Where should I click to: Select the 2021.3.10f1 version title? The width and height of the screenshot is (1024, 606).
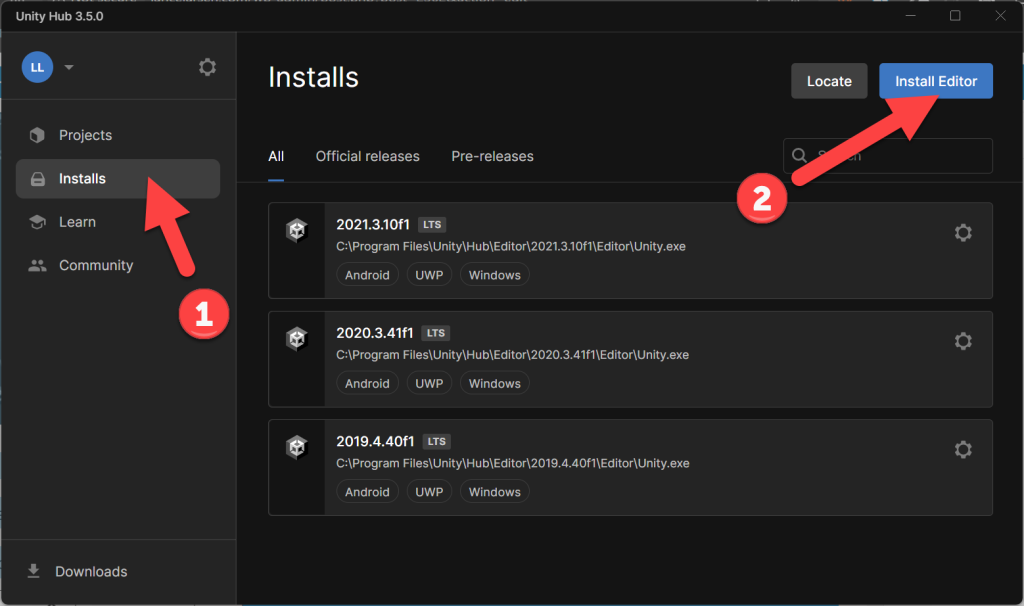pos(373,225)
